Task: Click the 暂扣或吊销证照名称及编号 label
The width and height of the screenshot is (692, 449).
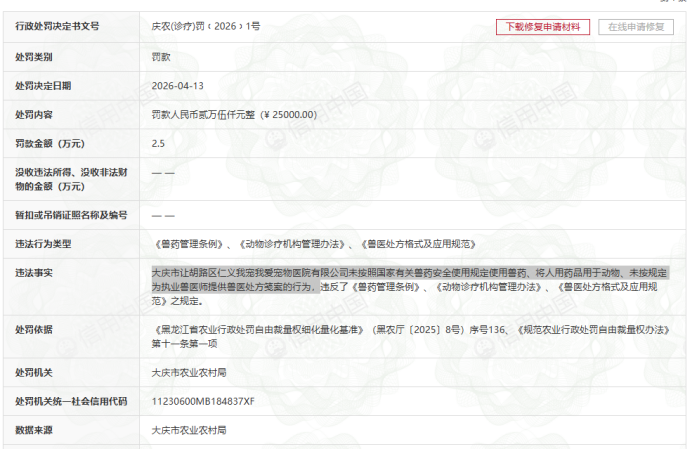Action: [x=71, y=215]
